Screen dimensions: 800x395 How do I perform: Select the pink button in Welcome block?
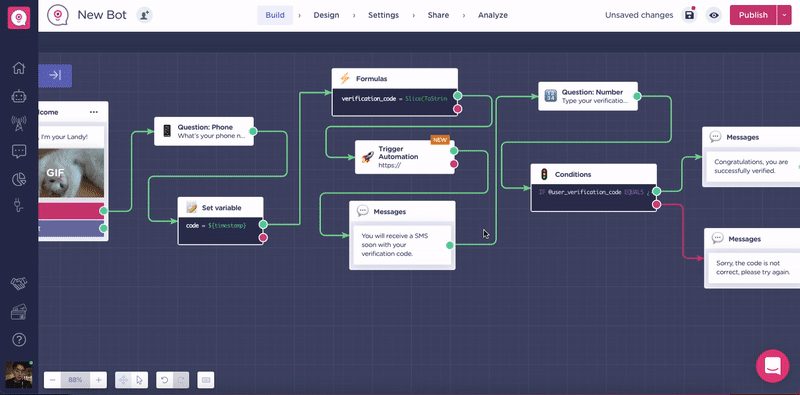(71, 211)
